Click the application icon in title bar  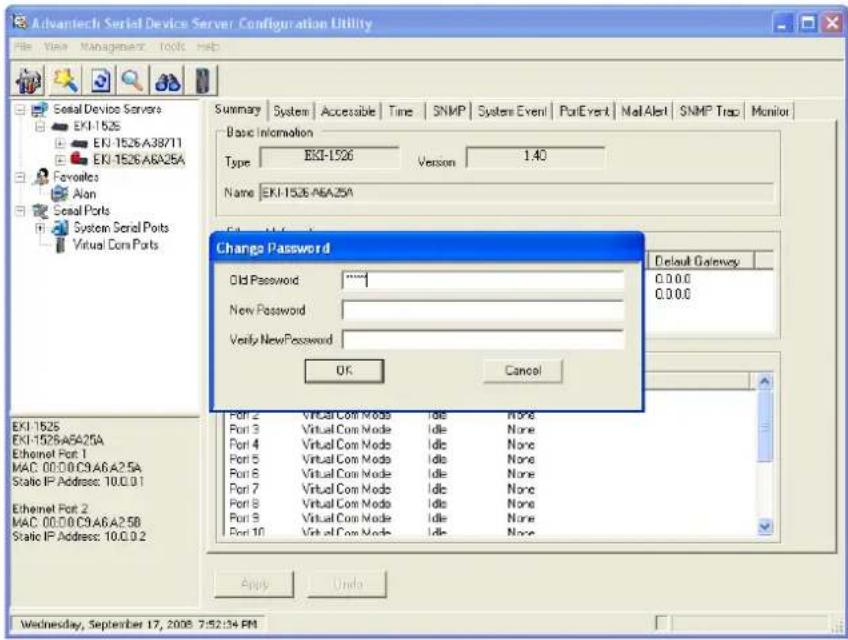21,23
